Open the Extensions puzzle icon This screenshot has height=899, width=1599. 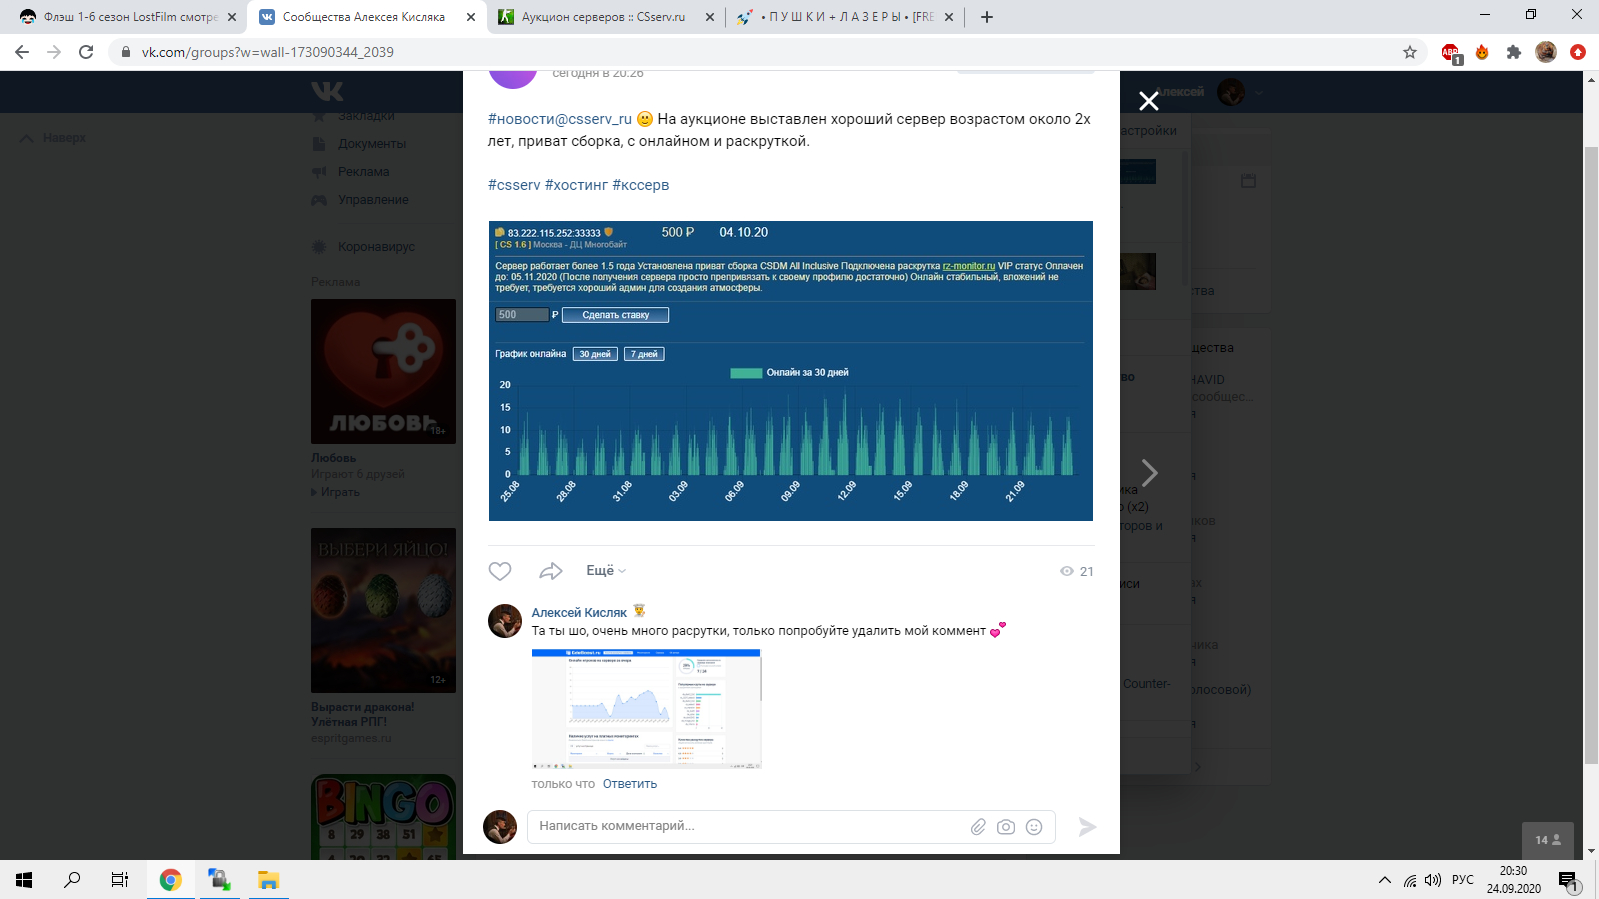coord(1514,52)
